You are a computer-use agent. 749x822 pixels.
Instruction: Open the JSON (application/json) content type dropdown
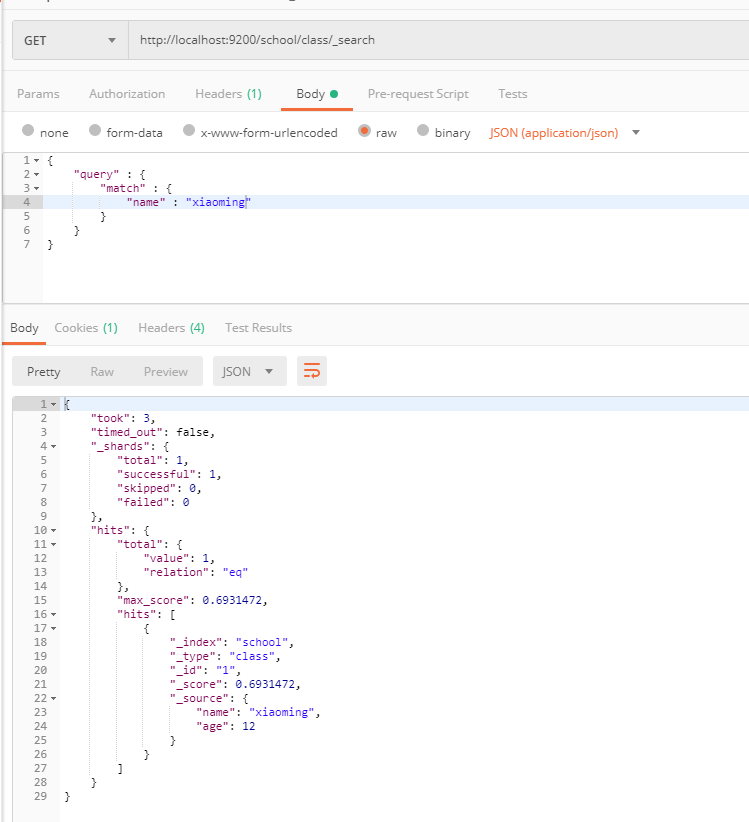(565, 133)
